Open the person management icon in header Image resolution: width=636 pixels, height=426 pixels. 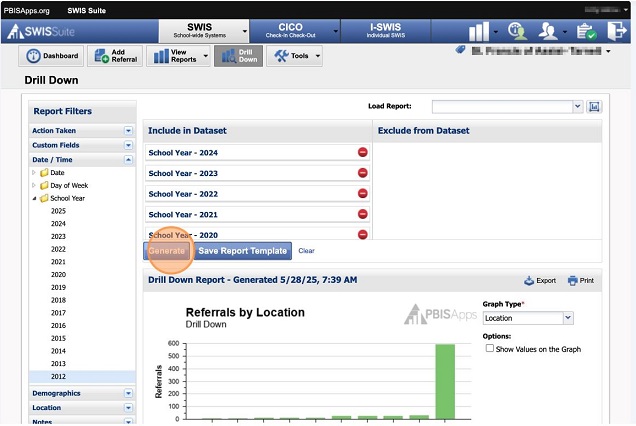(x=548, y=31)
